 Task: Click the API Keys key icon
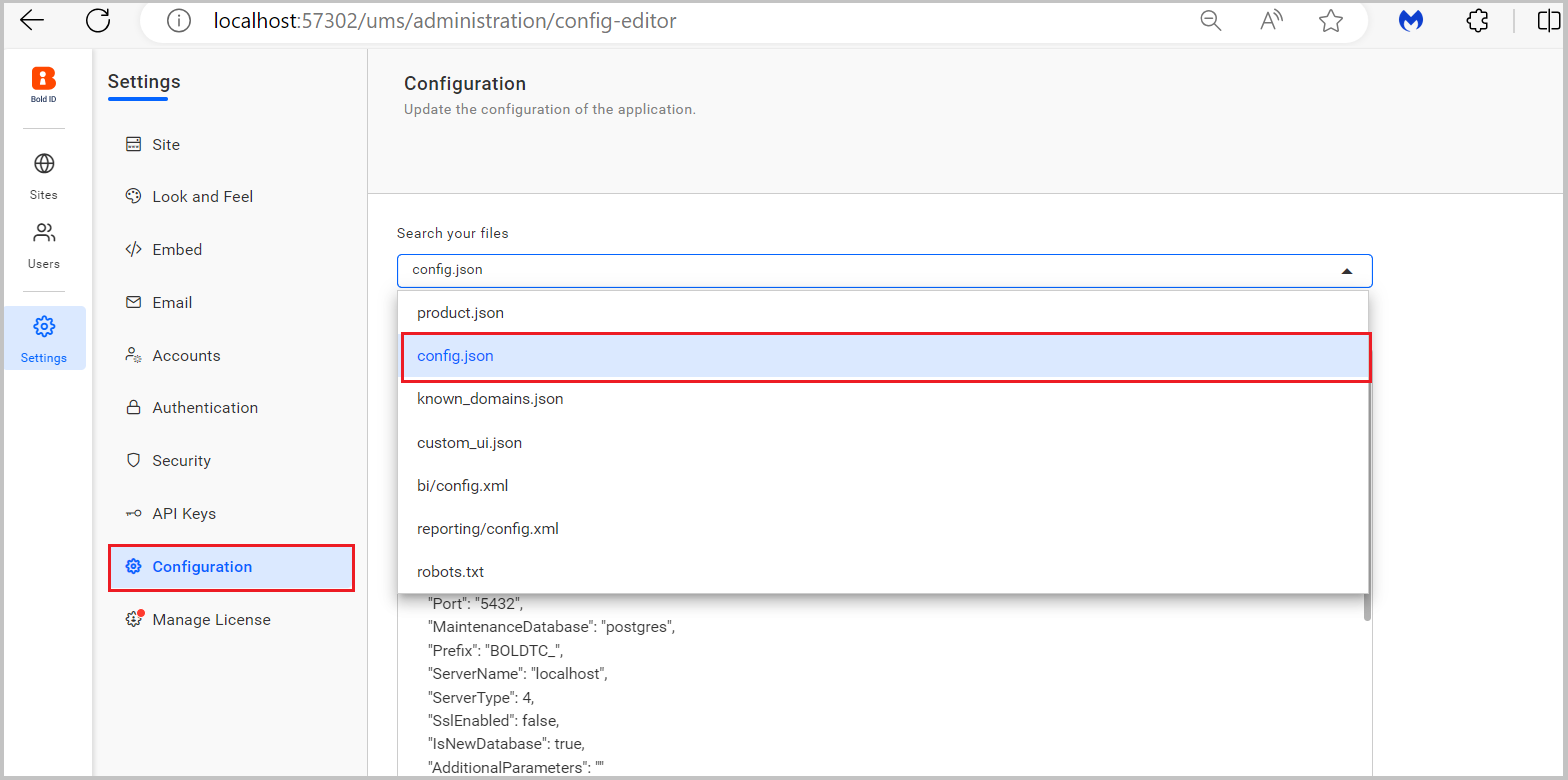tap(133, 513)
